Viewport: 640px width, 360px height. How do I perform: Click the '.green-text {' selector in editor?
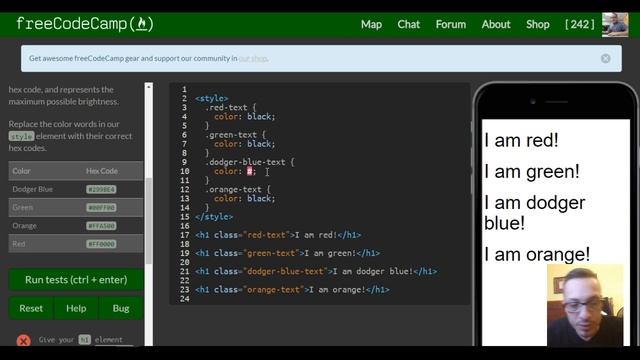[235, 135]
